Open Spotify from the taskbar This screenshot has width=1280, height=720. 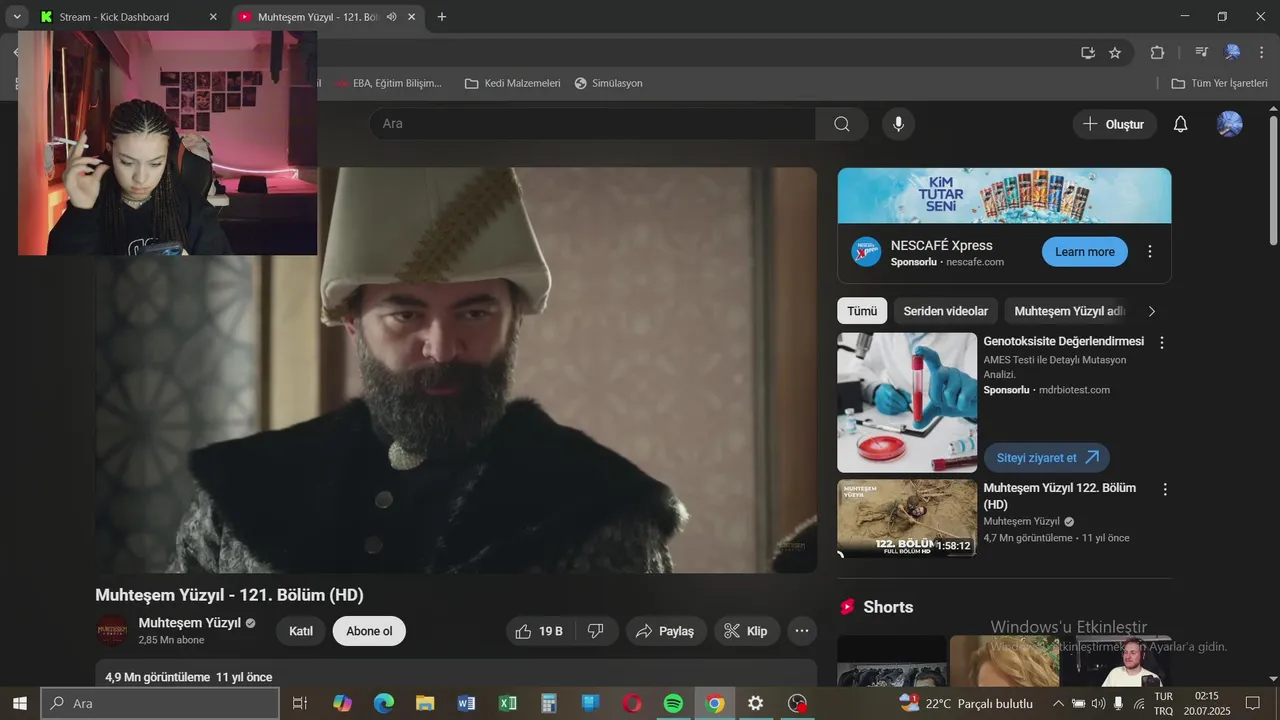tap(673, 703)
